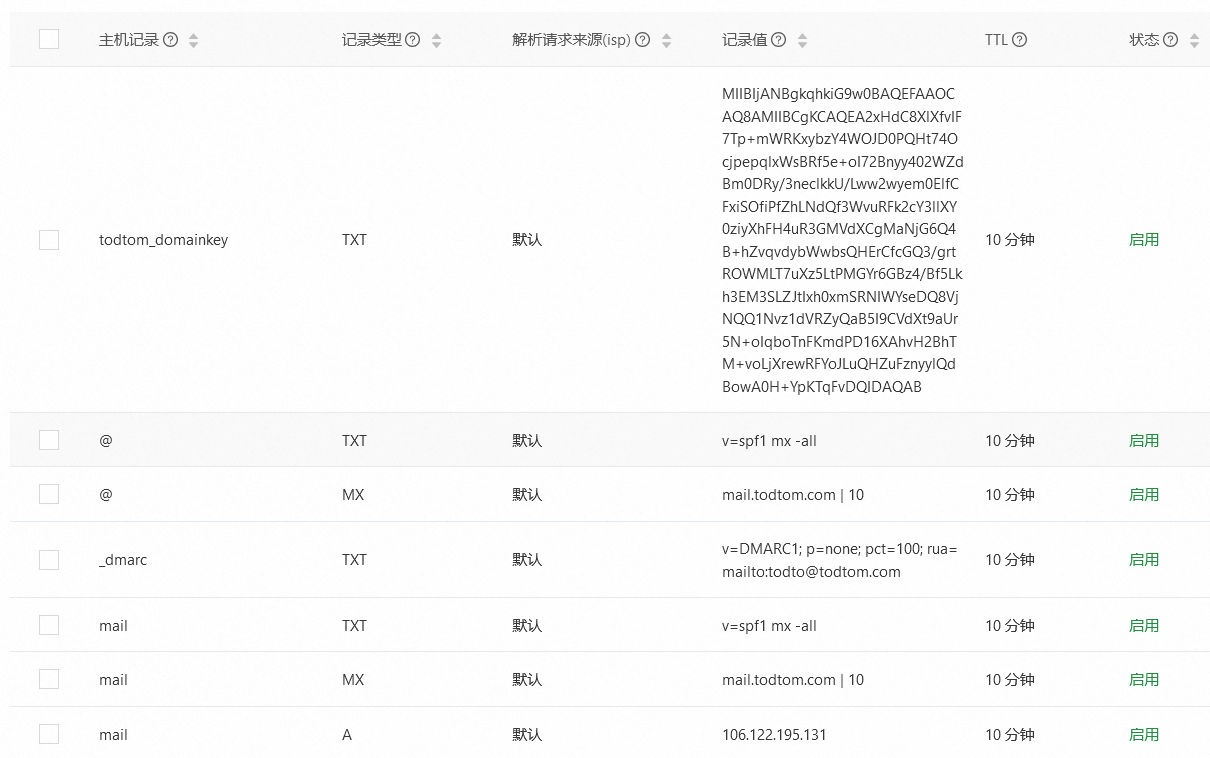Click help icon beside 解析请求来源(isp) header
Image resolution: width=1210 pixels, height=758 pixels.
pos(643,40)
